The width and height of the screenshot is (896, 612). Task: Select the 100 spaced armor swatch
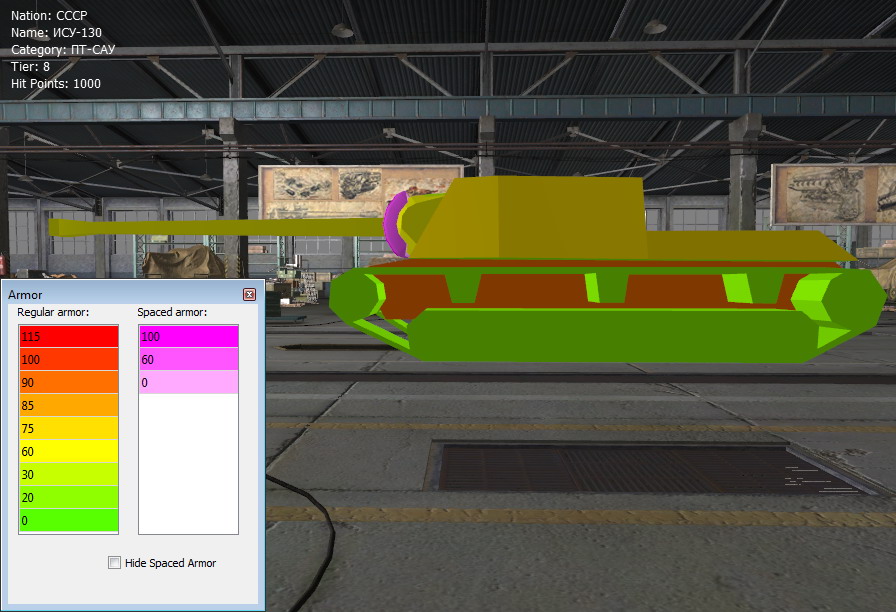coord(189,337)
